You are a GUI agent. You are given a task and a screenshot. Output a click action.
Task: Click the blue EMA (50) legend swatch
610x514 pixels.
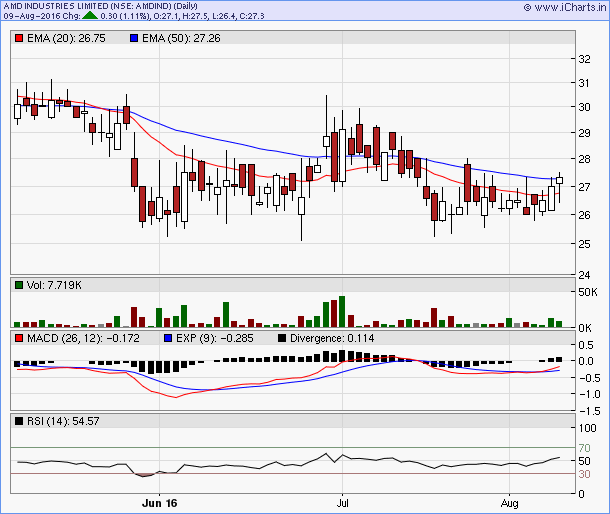134,38
